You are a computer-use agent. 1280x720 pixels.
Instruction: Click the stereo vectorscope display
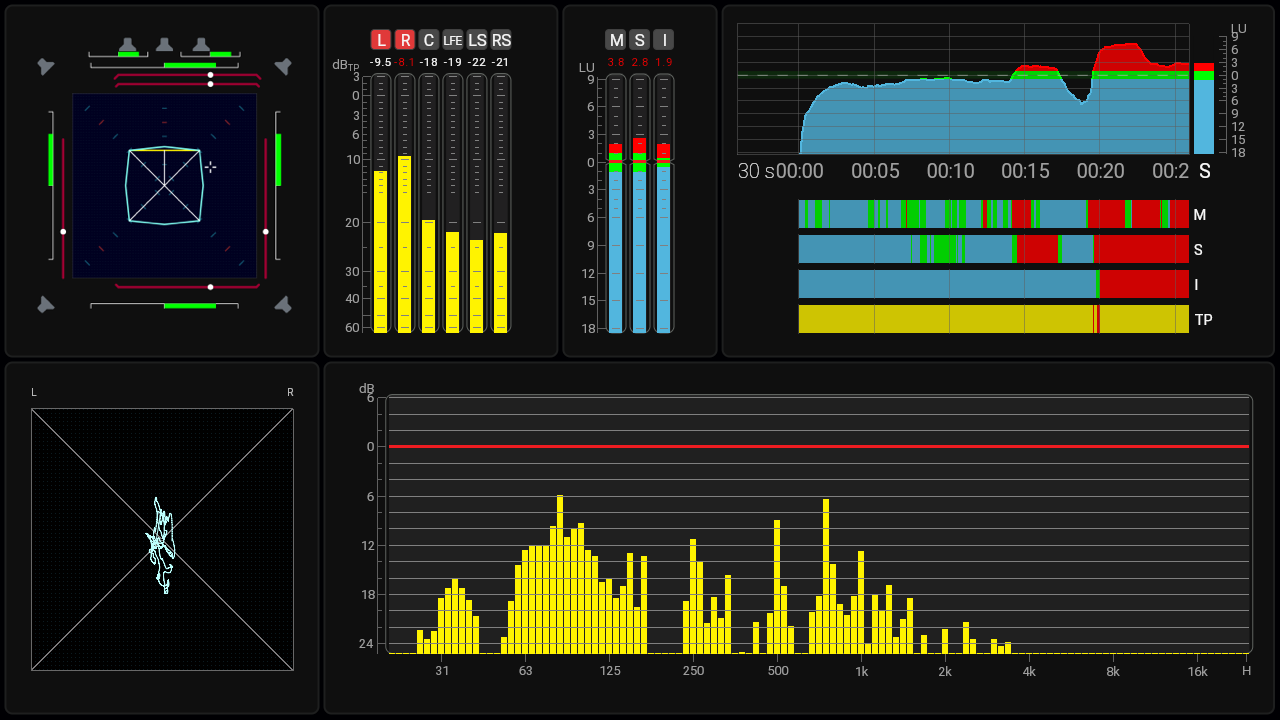tap(162, 540)
